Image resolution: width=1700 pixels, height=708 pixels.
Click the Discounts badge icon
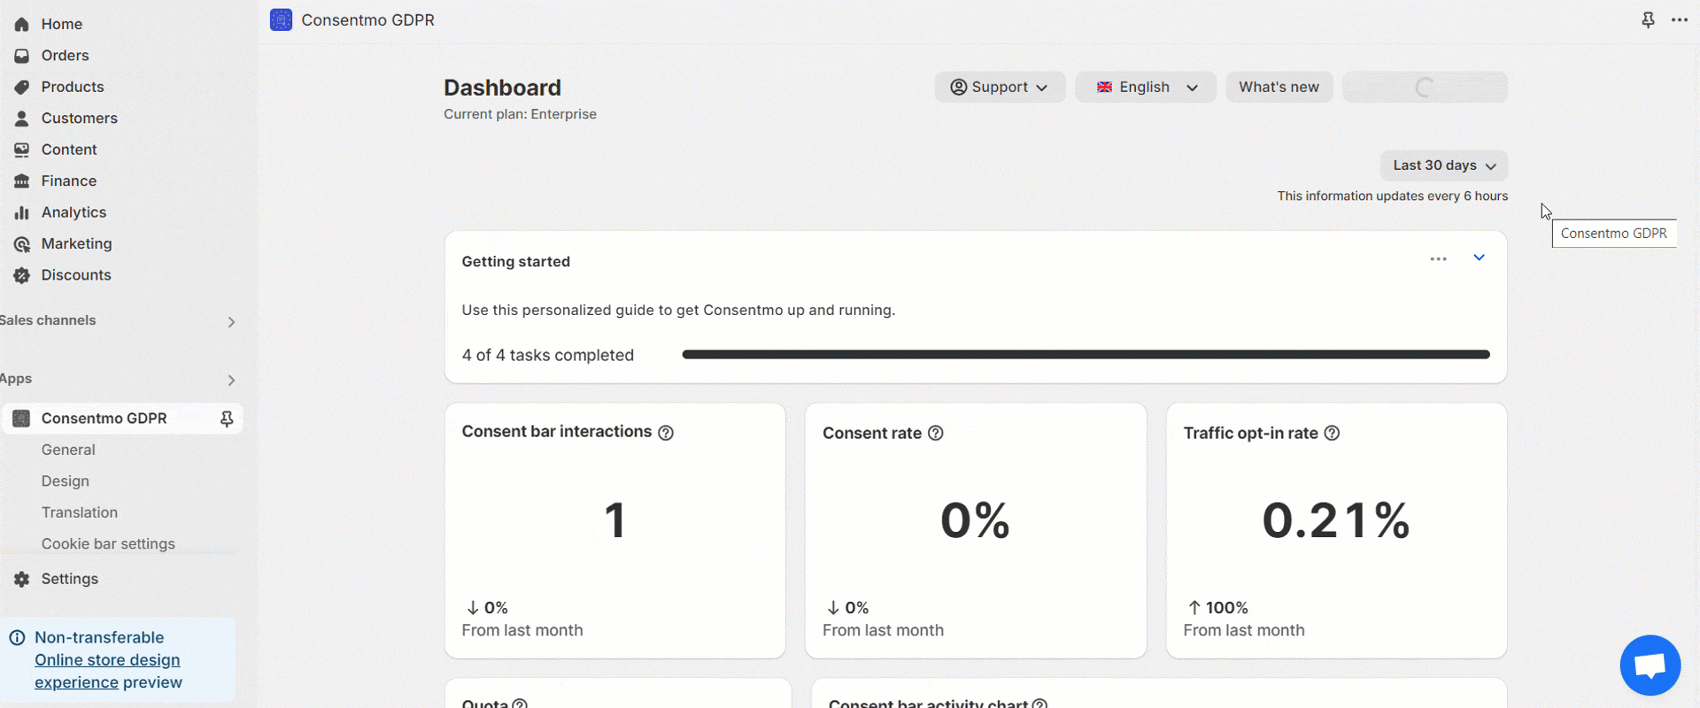tap(22, 275)
